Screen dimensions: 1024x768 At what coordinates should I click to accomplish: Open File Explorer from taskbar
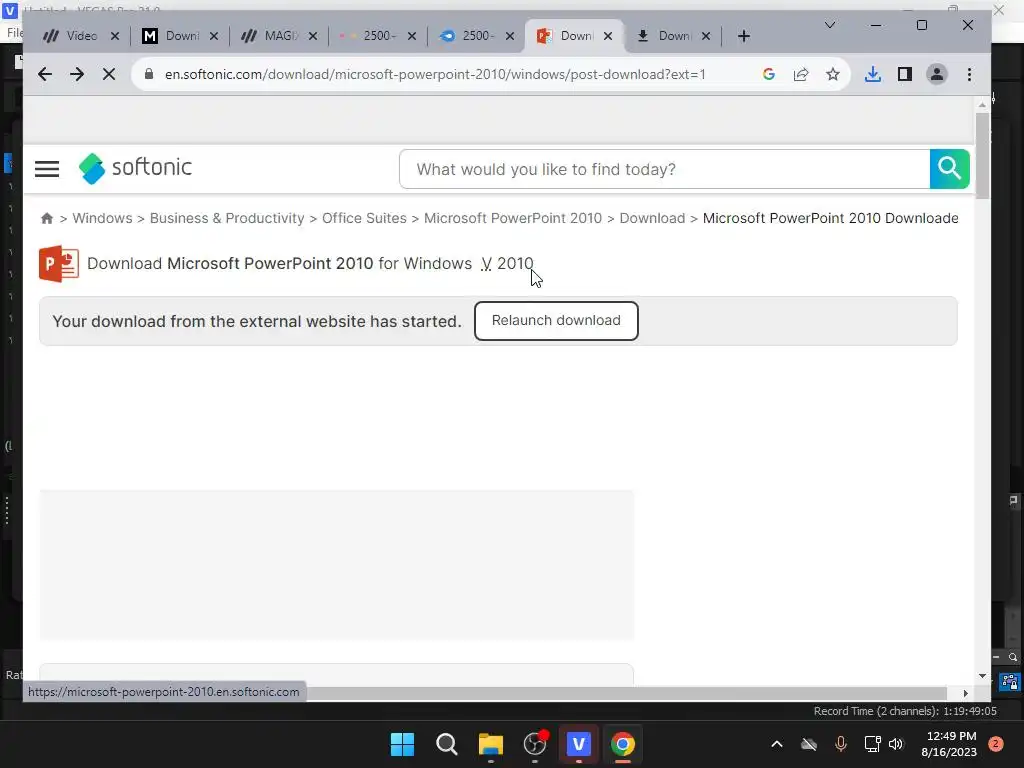490,744
